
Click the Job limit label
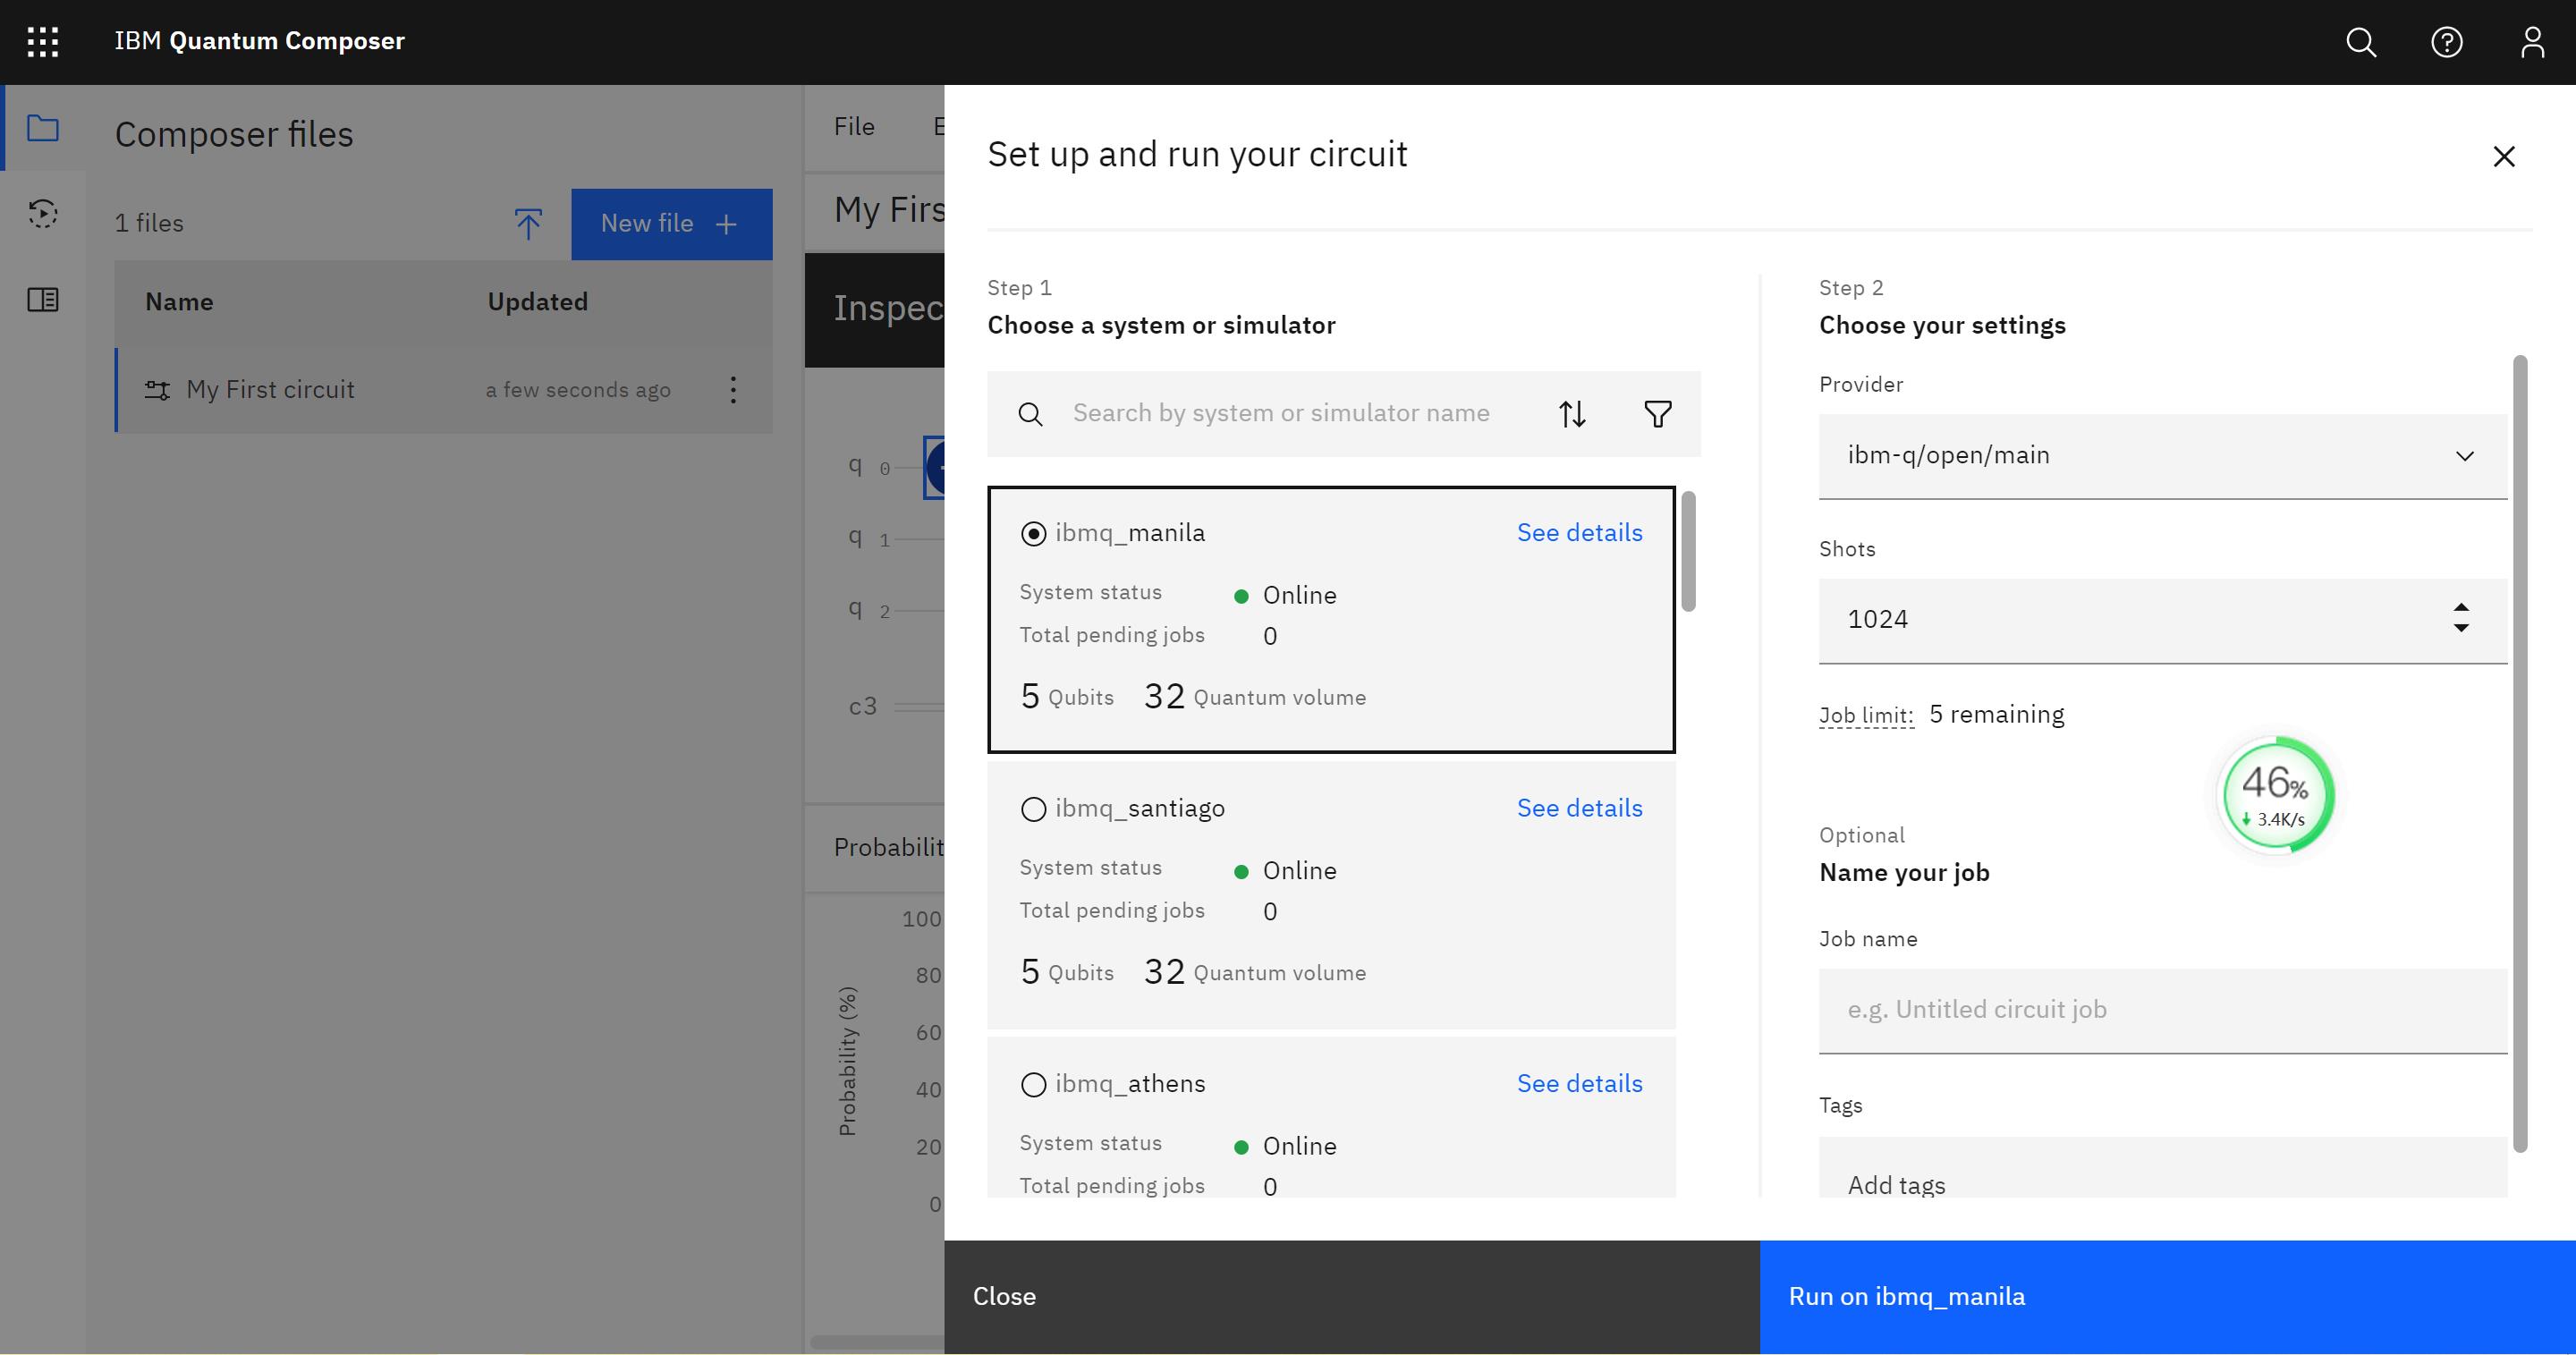click(1865, 716)
